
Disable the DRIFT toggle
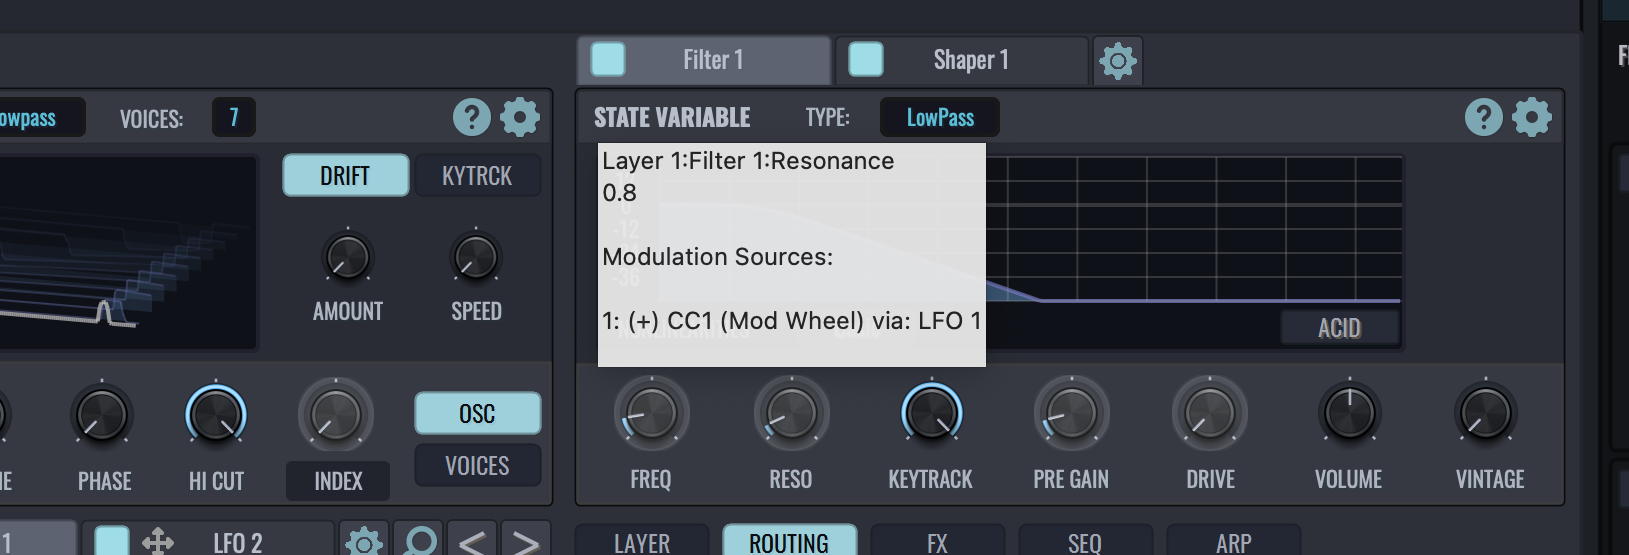(x=345, y=176)
